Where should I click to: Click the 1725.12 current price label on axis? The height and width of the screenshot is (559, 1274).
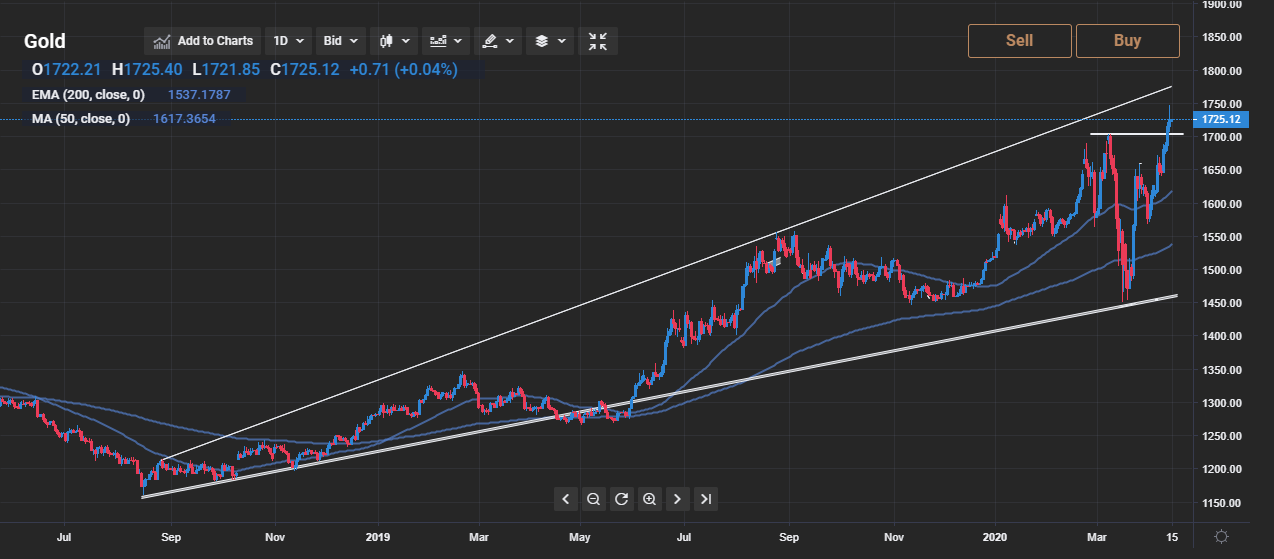tap(1220, 119)
